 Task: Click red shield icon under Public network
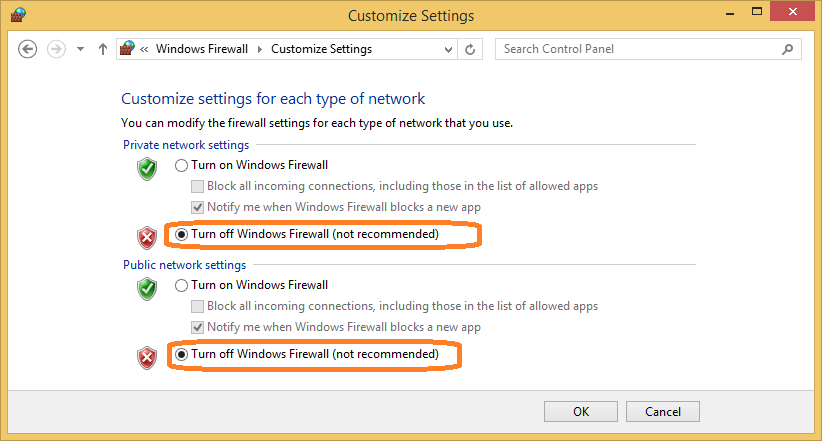[x=147, y=357]
